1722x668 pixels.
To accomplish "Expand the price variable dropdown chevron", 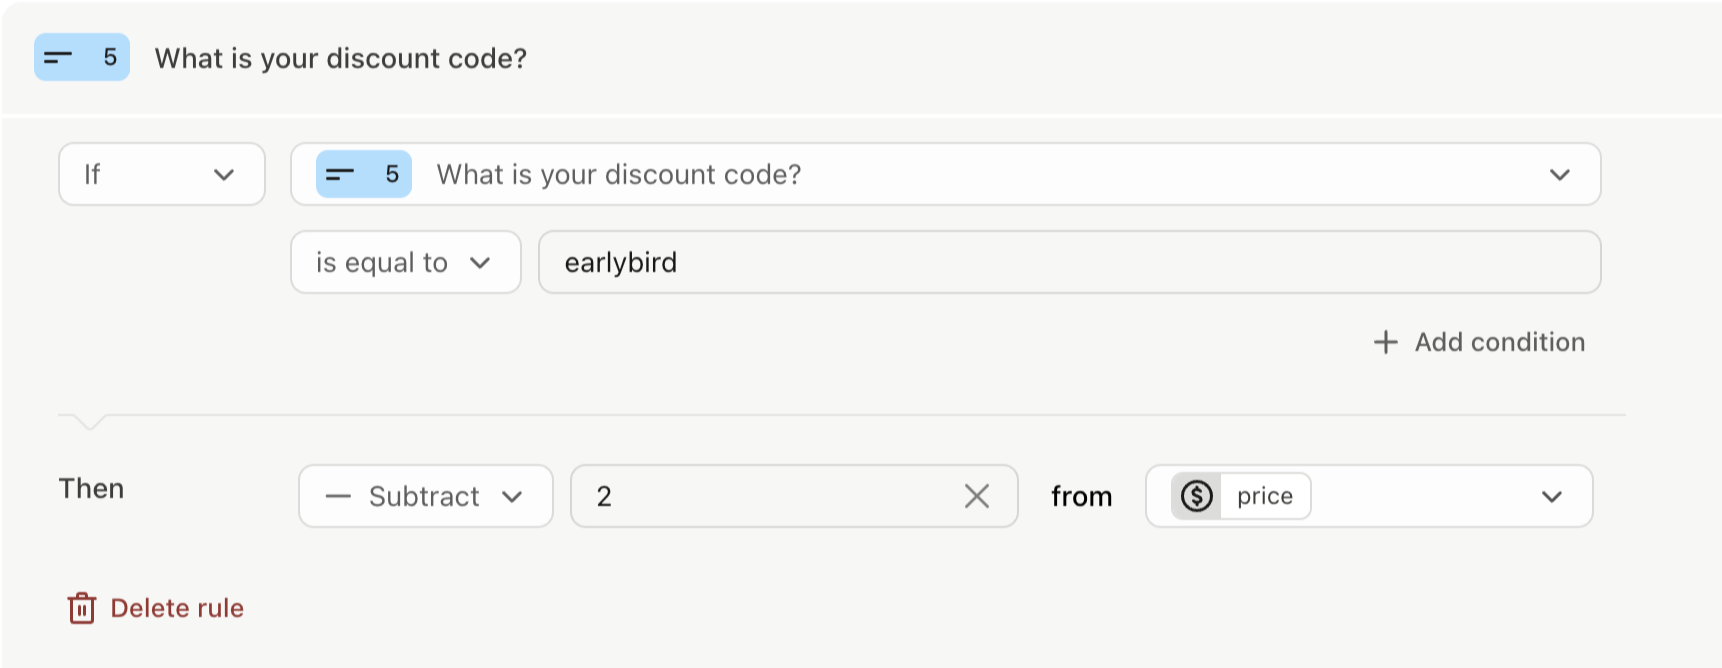I will [x=1552, y=496].
